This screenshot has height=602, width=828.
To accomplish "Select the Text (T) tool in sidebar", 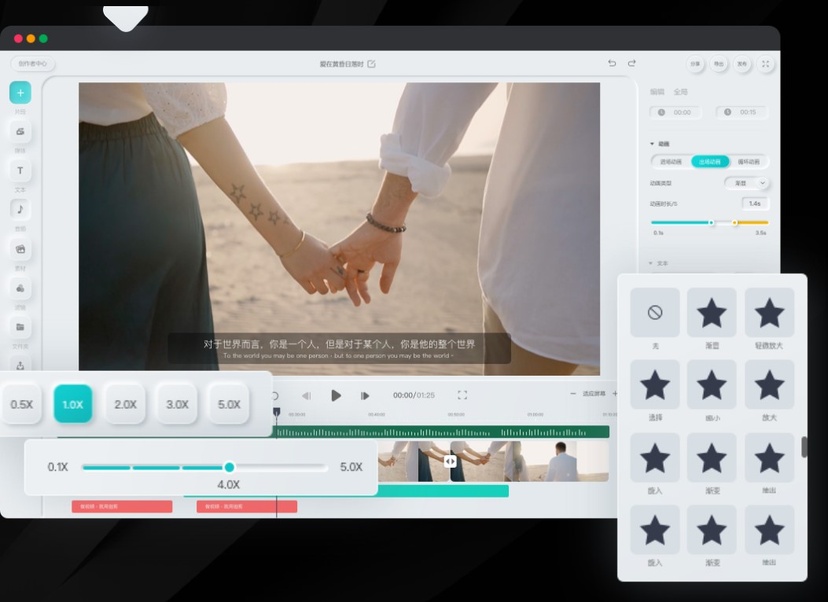I will (20, 171).
